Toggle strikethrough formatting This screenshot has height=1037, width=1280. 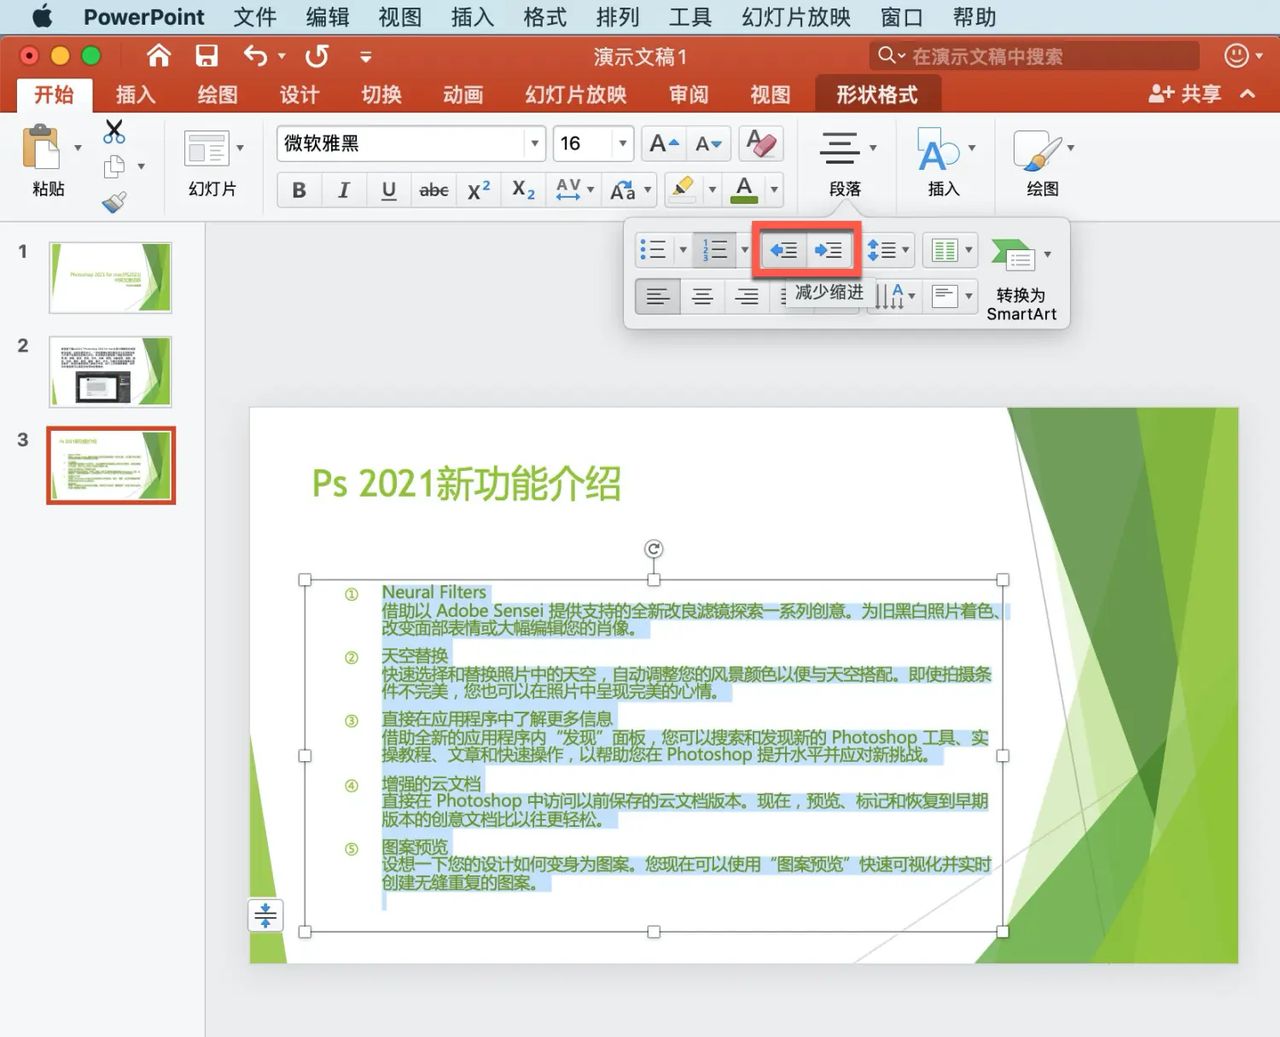[x=434, y=190]
